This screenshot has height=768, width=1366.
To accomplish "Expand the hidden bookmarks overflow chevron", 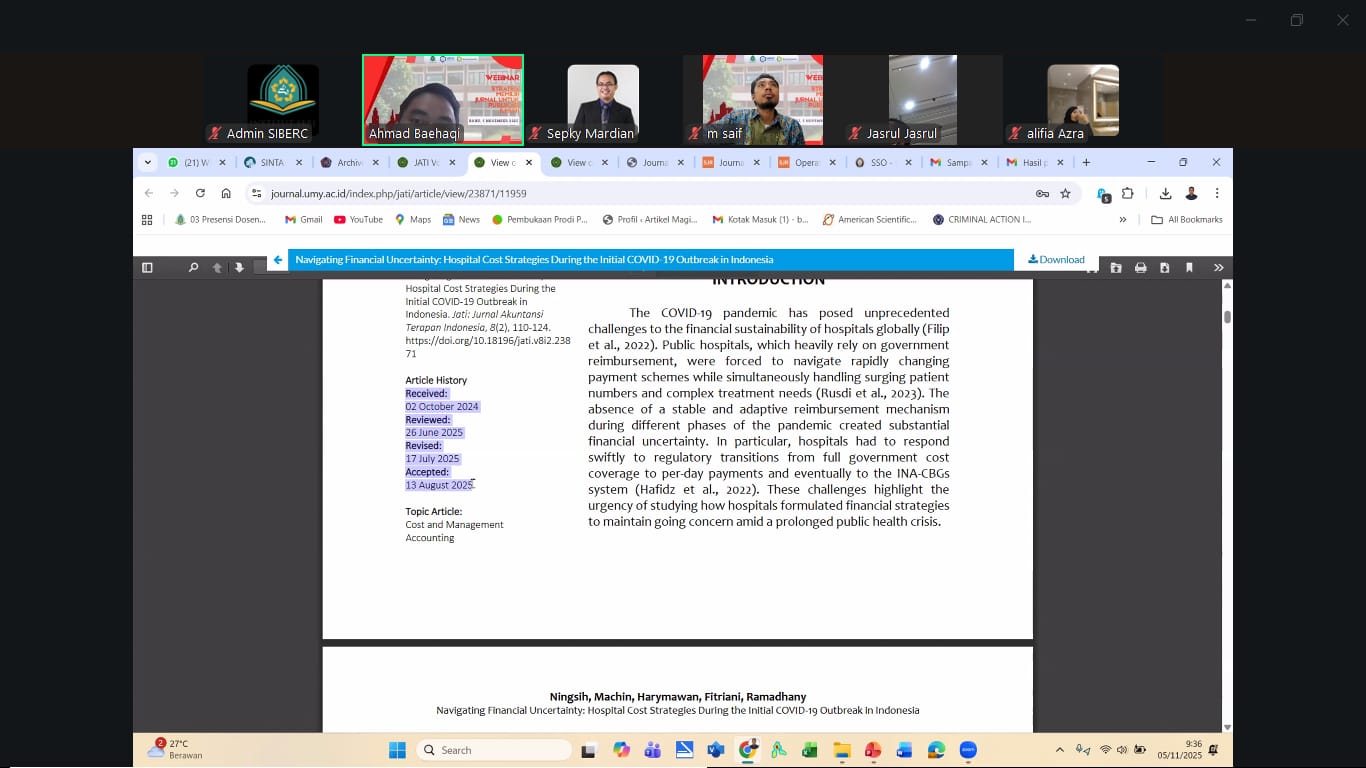I will click(1122, 220).
